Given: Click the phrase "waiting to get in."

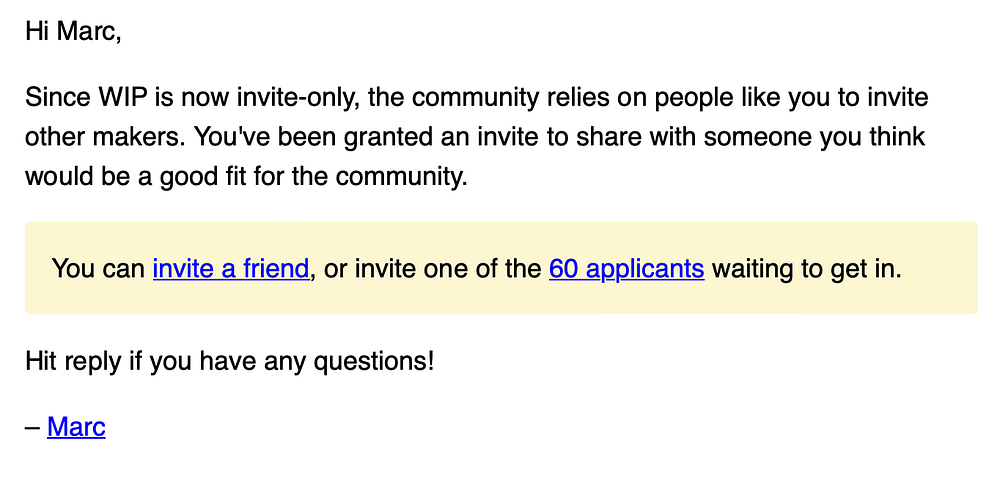Looking at the screenshot, I should coord(807,268).
